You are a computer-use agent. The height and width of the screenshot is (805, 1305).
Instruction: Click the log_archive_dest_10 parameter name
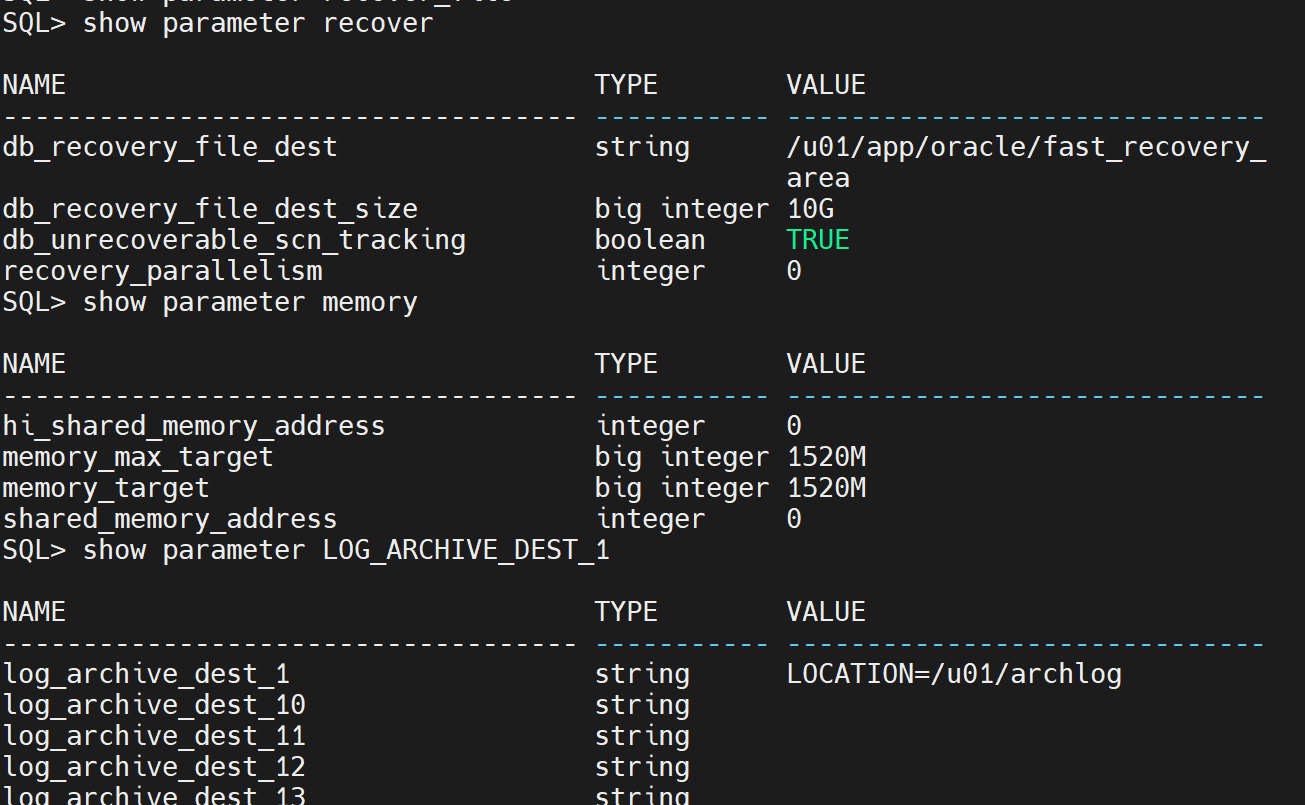click(154, 705)
